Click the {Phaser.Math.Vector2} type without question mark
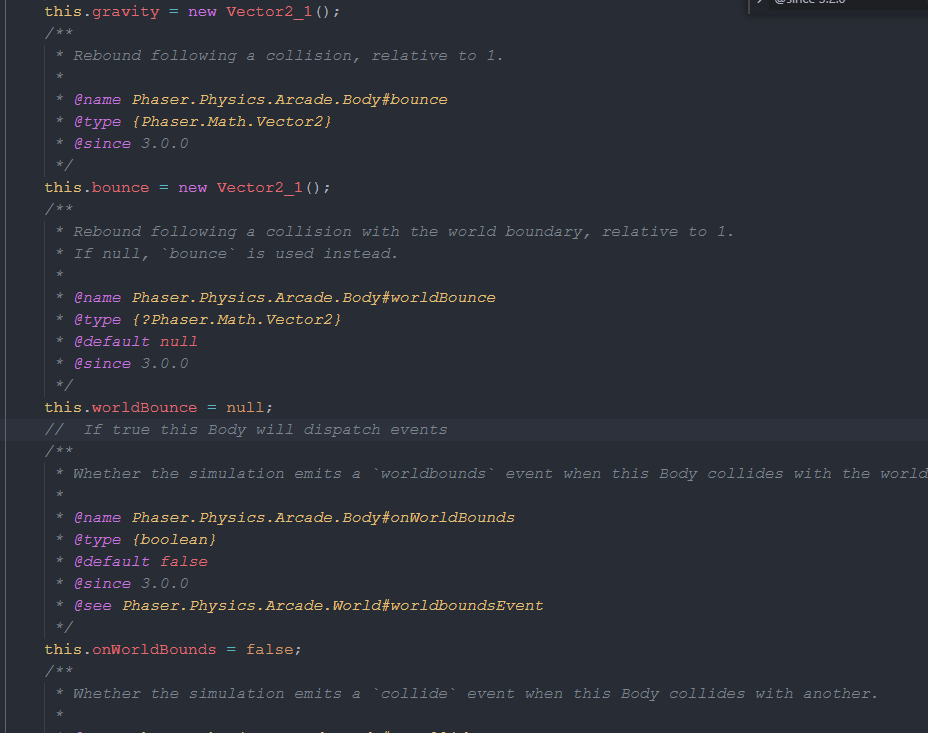 tap(231, 121)
